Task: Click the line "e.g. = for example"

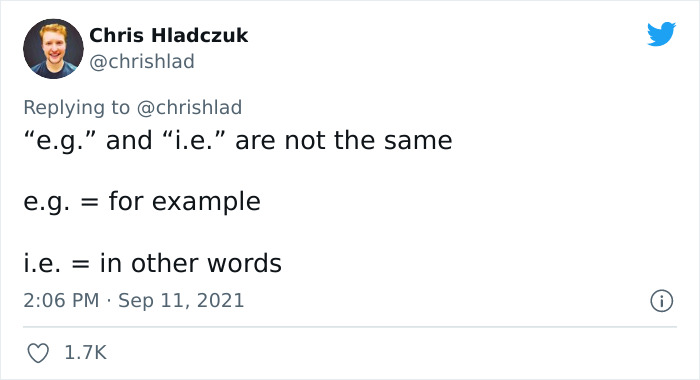Action: pyautogui.click(x=142, y=202)
